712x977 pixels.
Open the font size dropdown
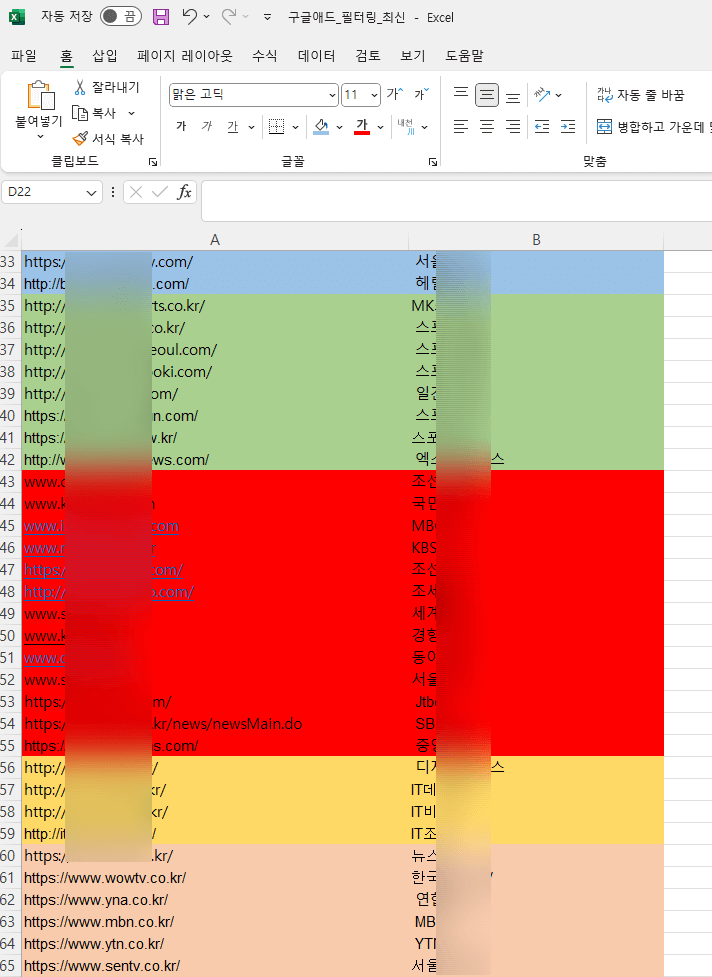(x=374, y=95)
